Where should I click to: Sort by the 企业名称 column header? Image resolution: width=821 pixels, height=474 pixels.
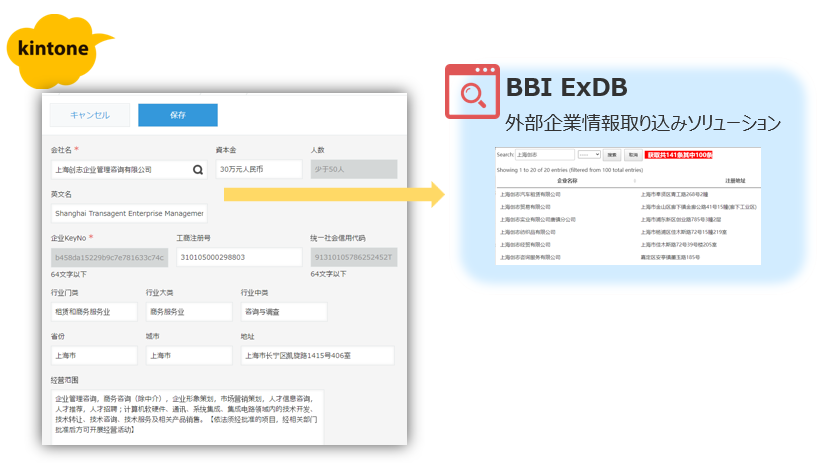568,181
